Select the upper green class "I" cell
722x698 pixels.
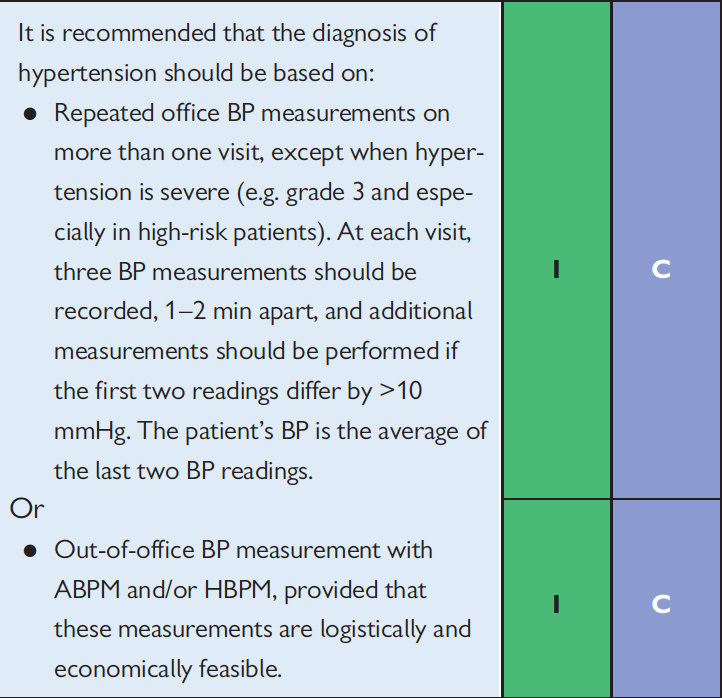(x=556, y=270)
